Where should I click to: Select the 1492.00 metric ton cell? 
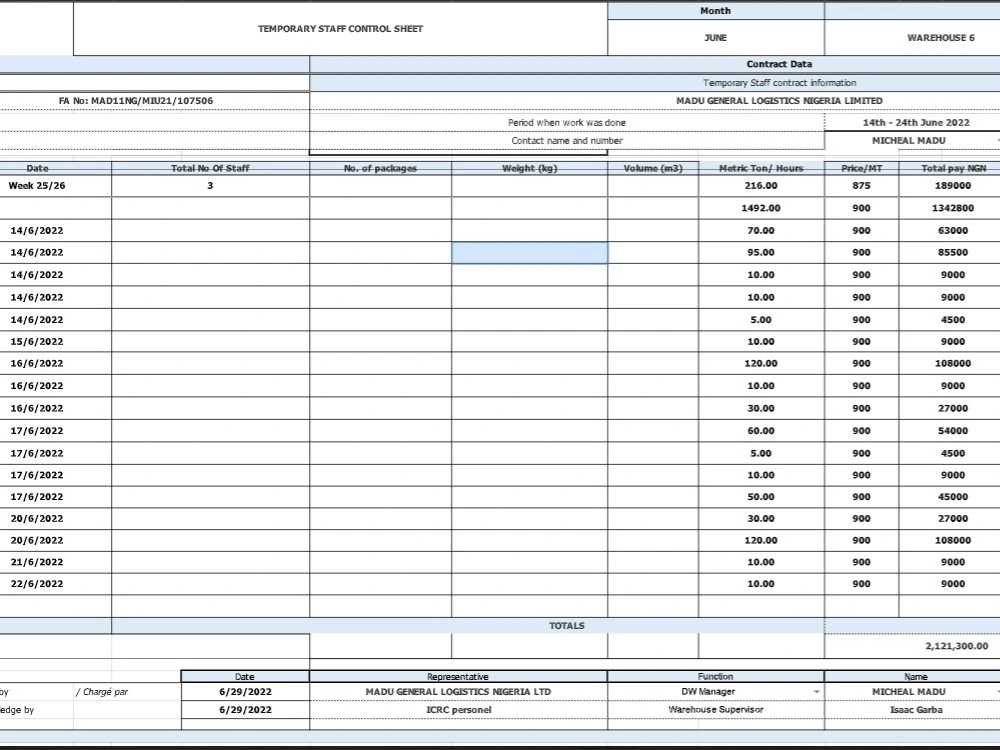tap(761, 208)
